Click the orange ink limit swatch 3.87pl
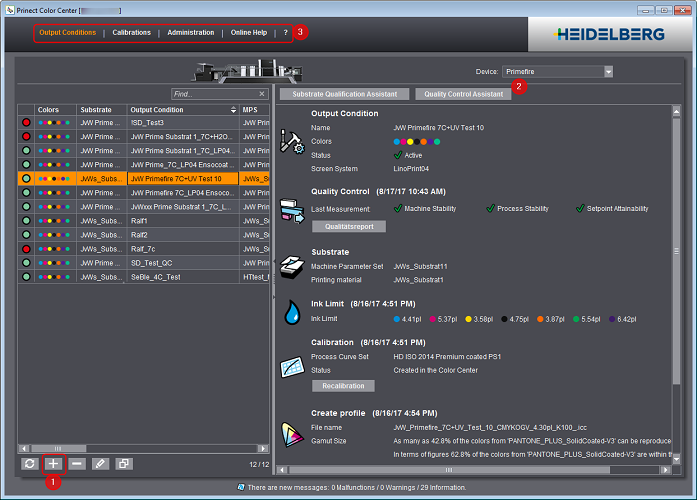 click(540, 319)
